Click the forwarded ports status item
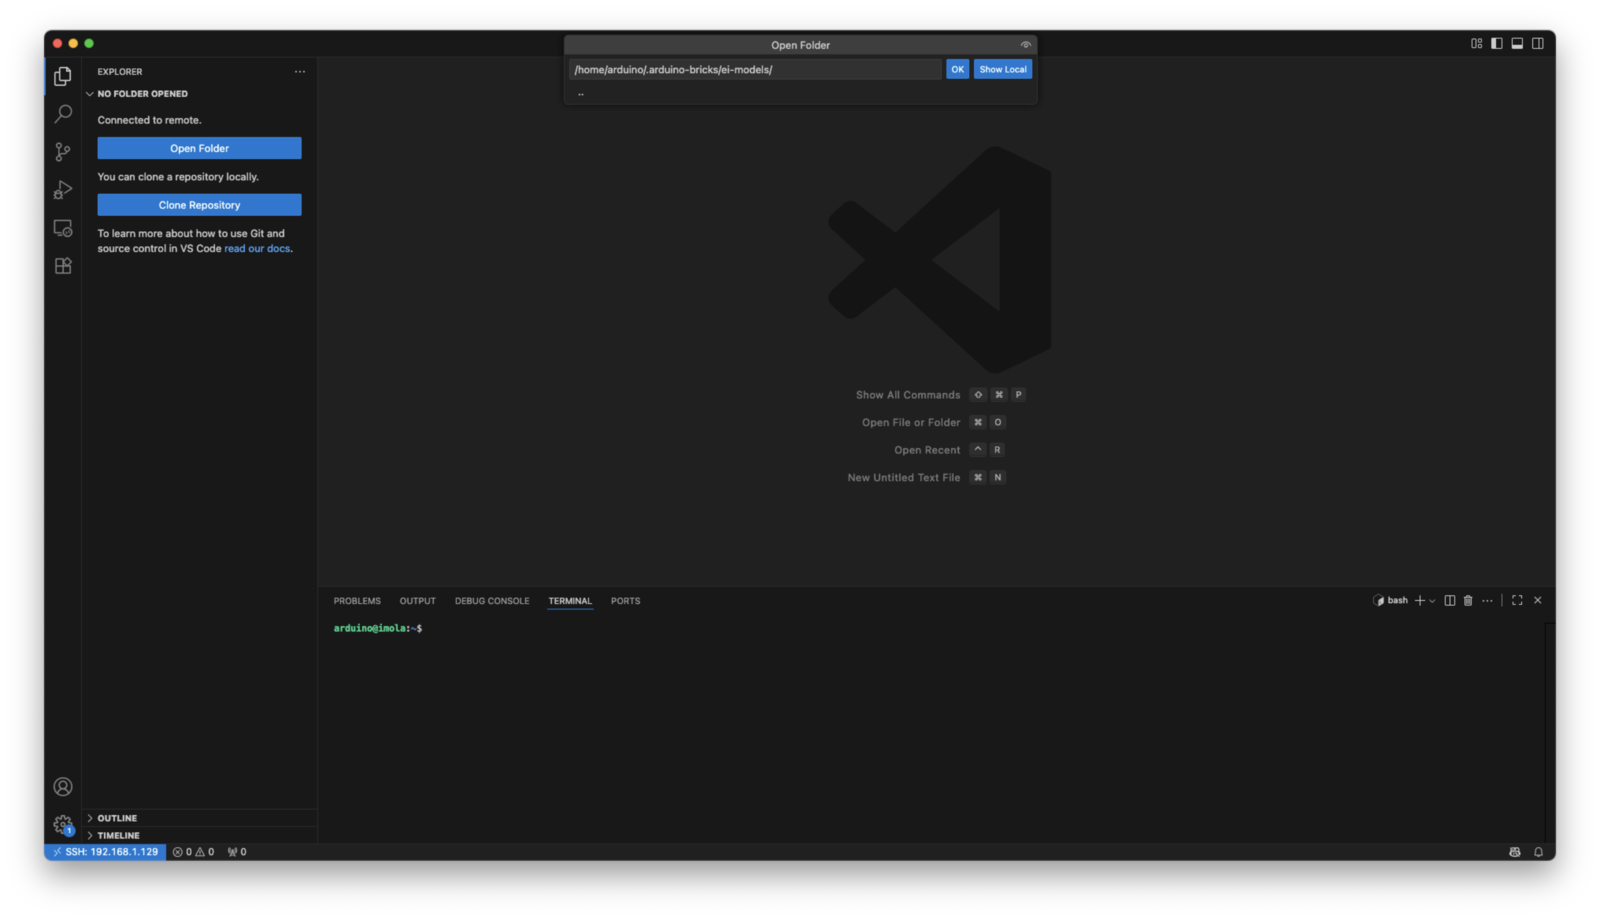Image resolution: width=1600 pixels, height=919 pixels. [237, 852]
